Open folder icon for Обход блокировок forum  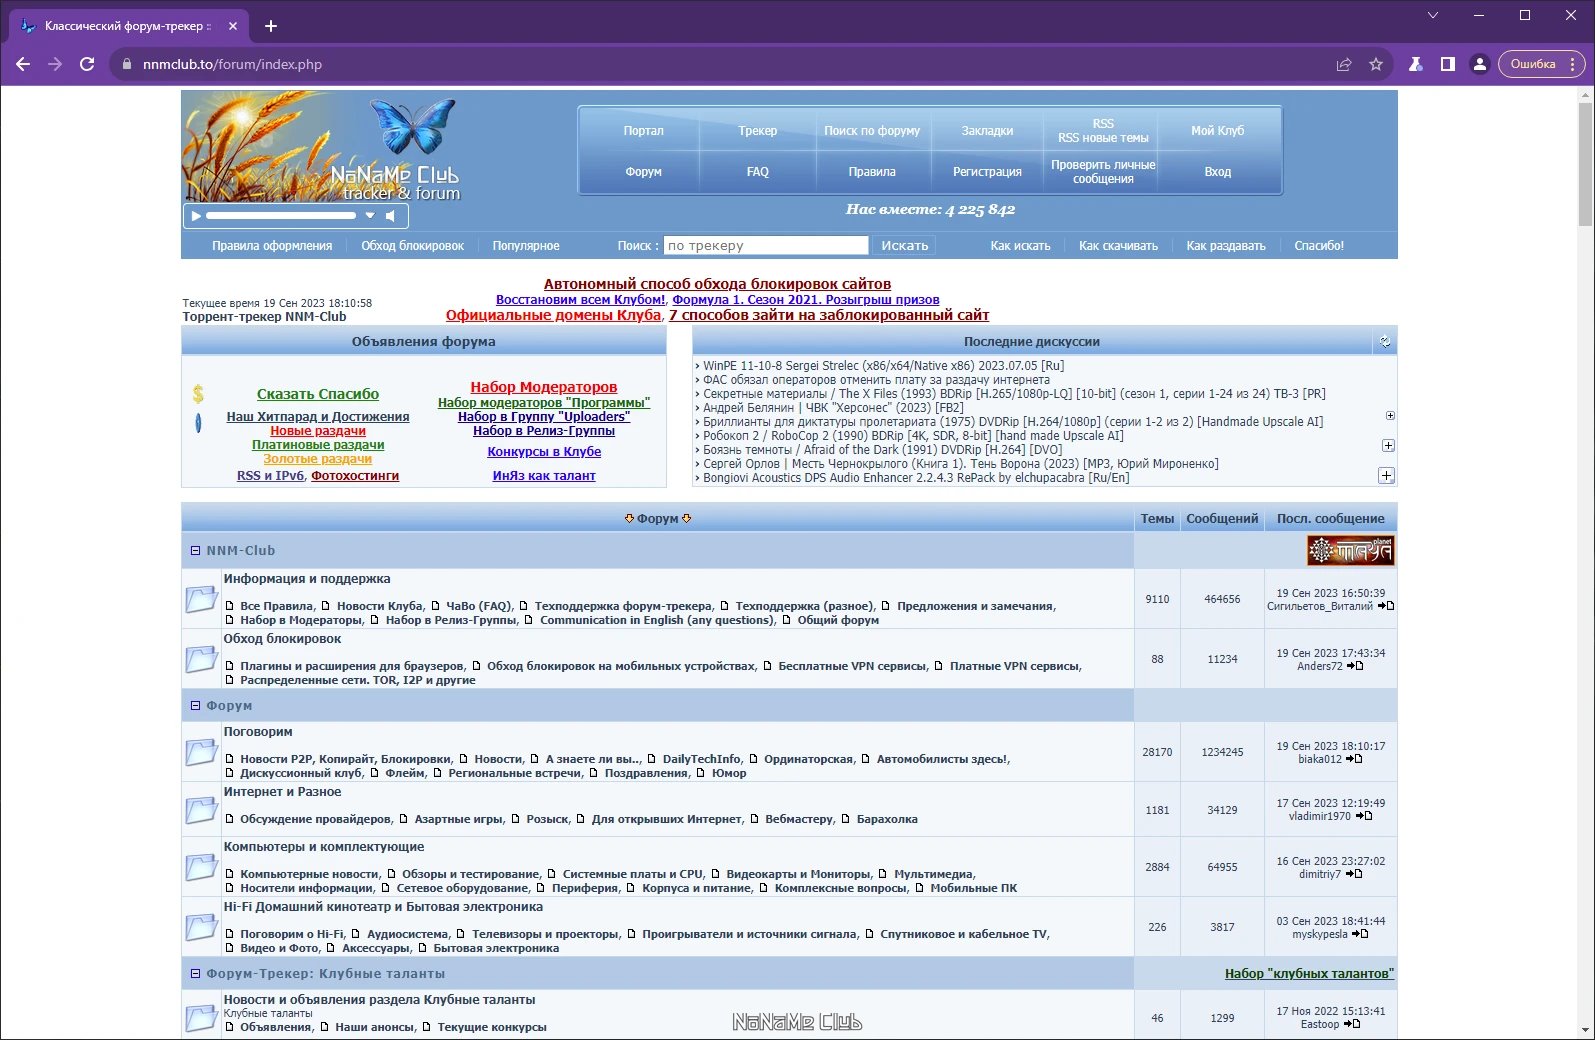(201, 659)
